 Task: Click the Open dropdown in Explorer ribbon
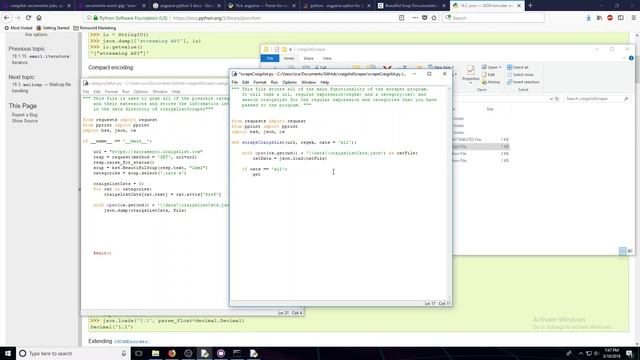pos(491,67)
